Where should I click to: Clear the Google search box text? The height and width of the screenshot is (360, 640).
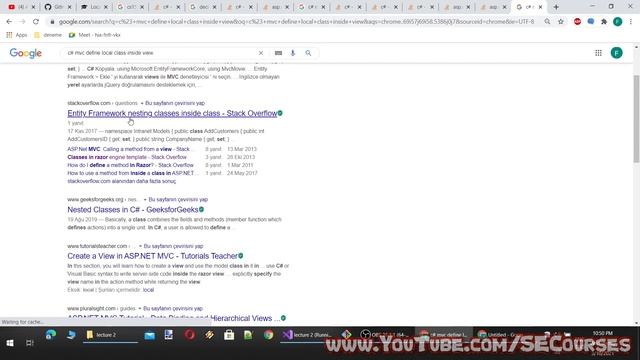pyautogui.click(x=261, y=53)
